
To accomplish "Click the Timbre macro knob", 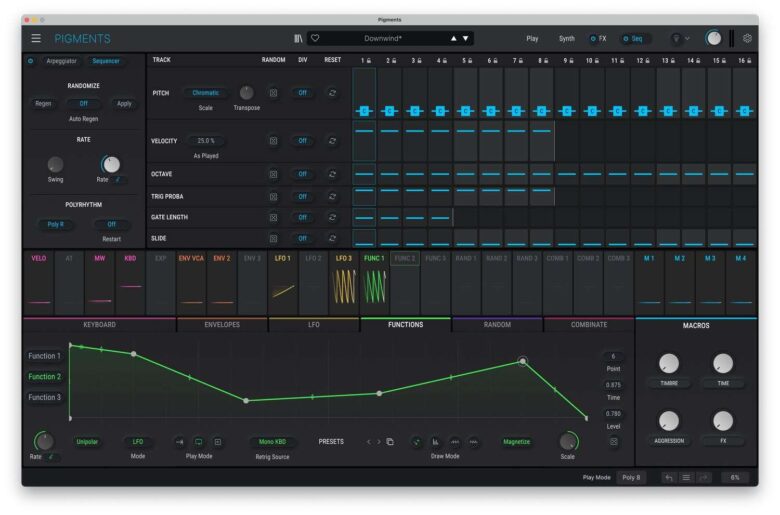I will [x=669, y=365].
